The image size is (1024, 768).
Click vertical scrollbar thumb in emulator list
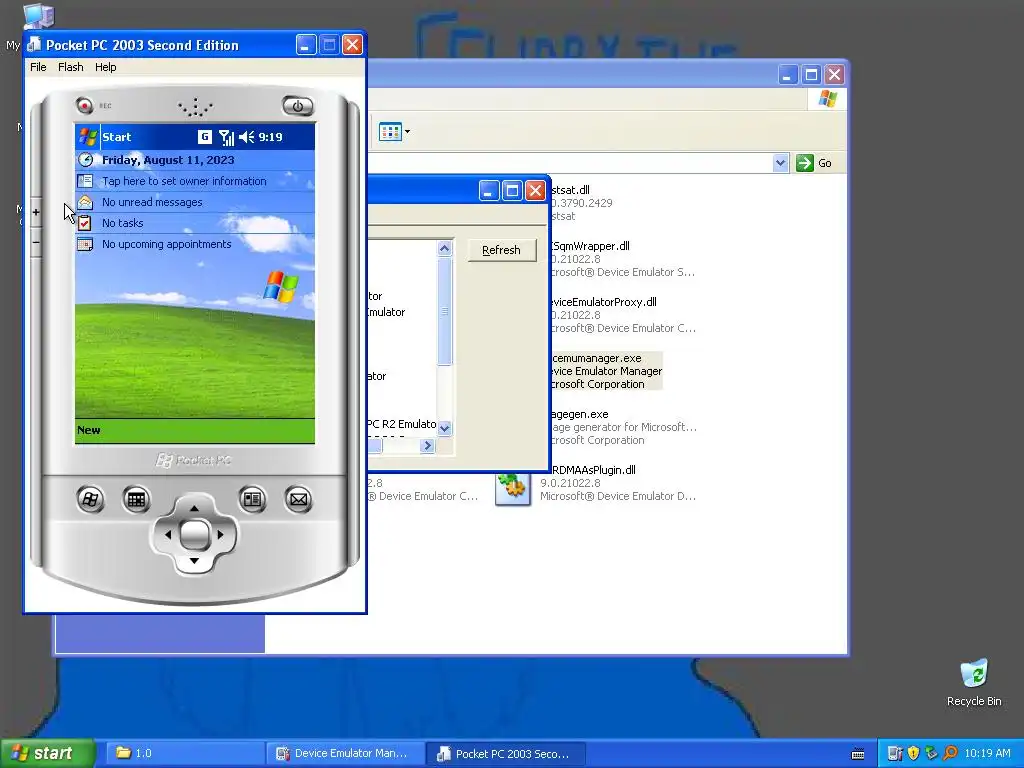[445, 311]
